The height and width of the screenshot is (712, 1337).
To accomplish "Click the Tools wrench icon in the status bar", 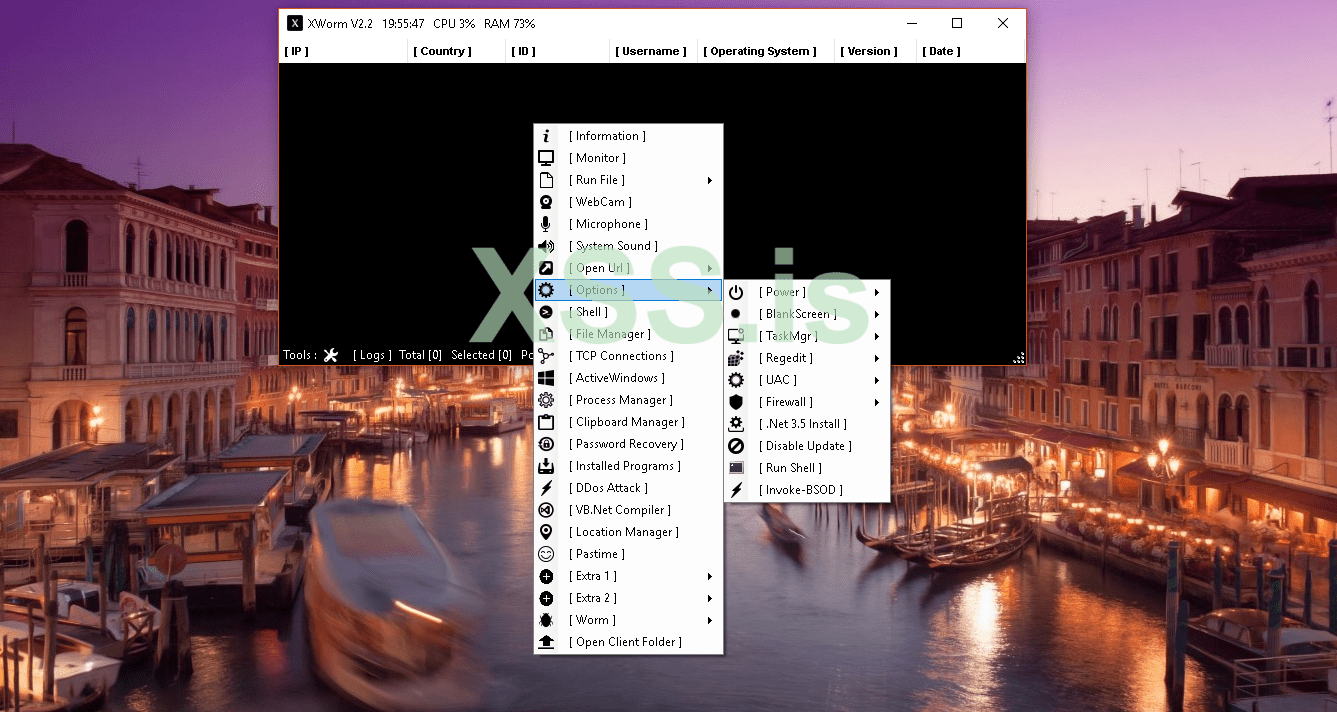I will [331, 355].
